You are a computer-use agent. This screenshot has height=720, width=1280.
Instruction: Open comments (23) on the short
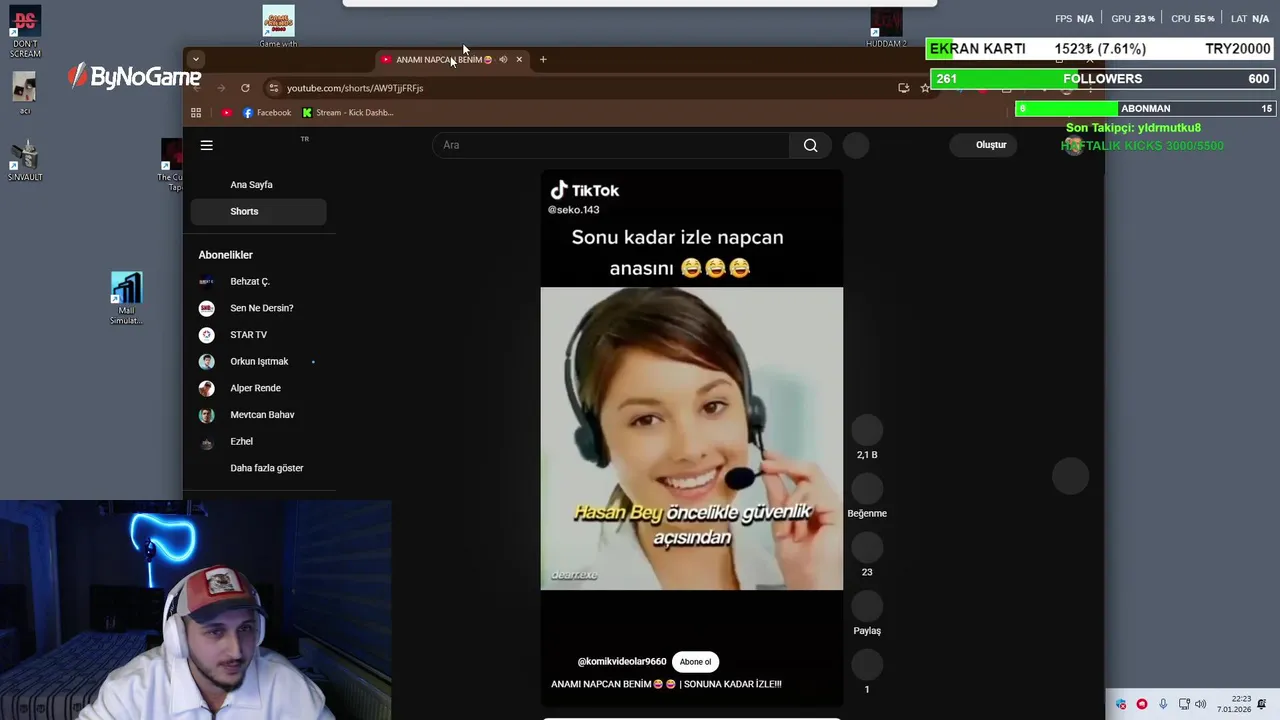(x=867, y=548)
